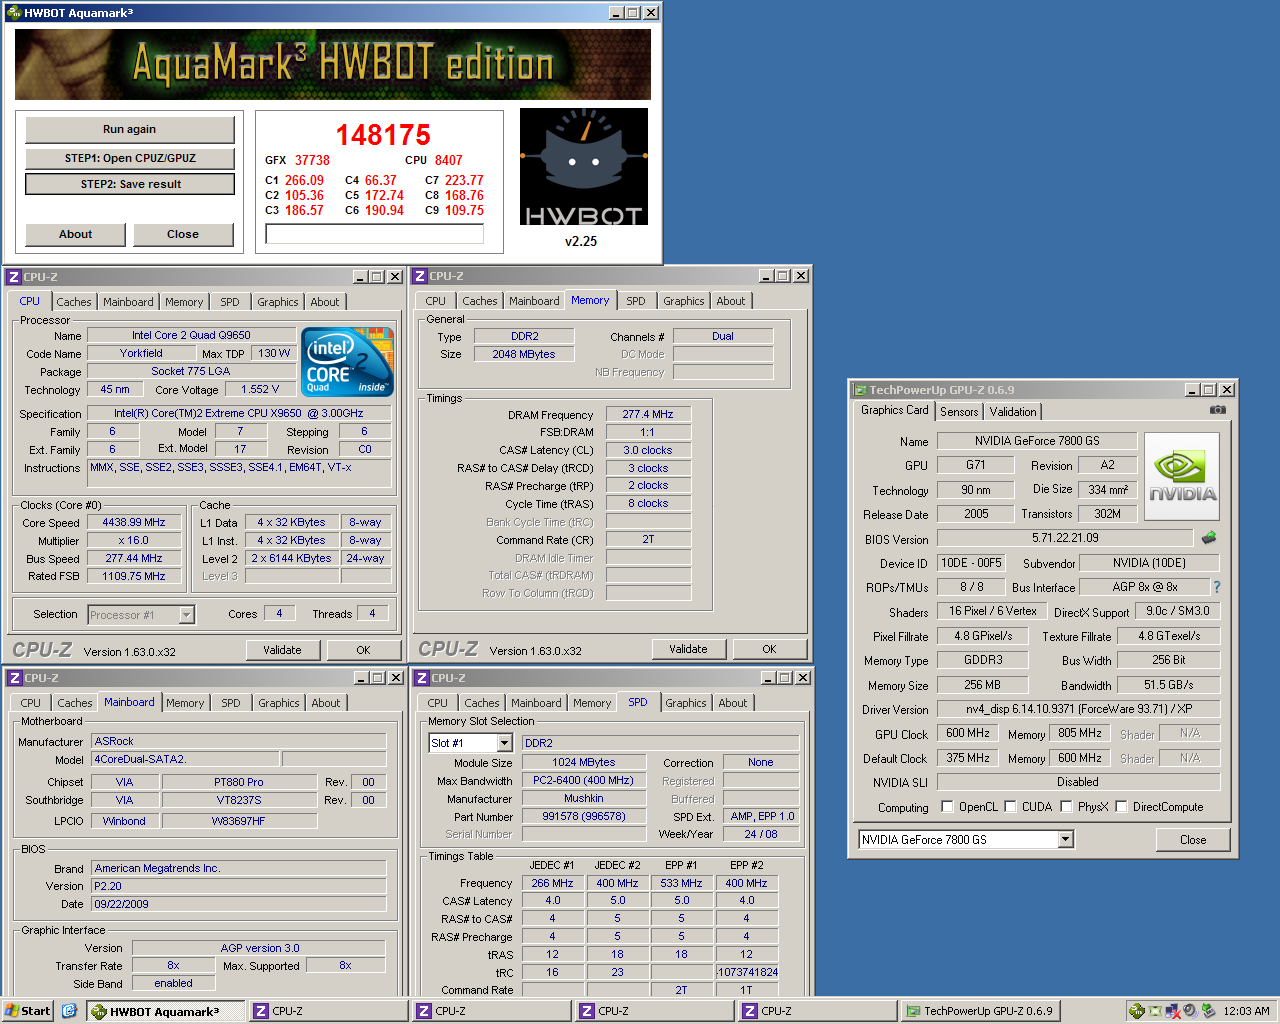Viewport: 1280px width, 1024px height.
Task: Click the 5.71.22.21.09 BIOS version field
Action: (1065, 538)
